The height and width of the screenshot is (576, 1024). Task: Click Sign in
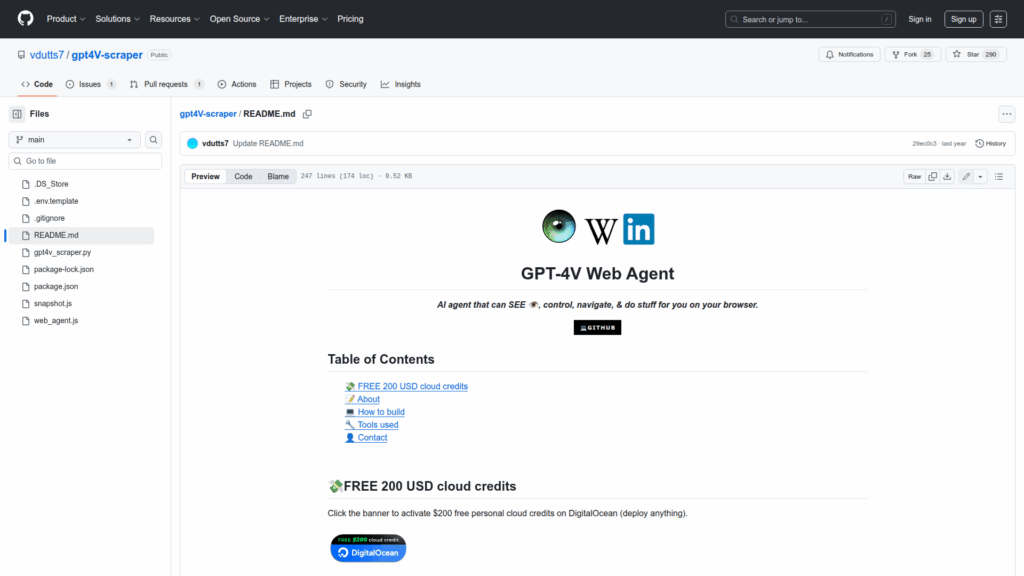point(920,19)
